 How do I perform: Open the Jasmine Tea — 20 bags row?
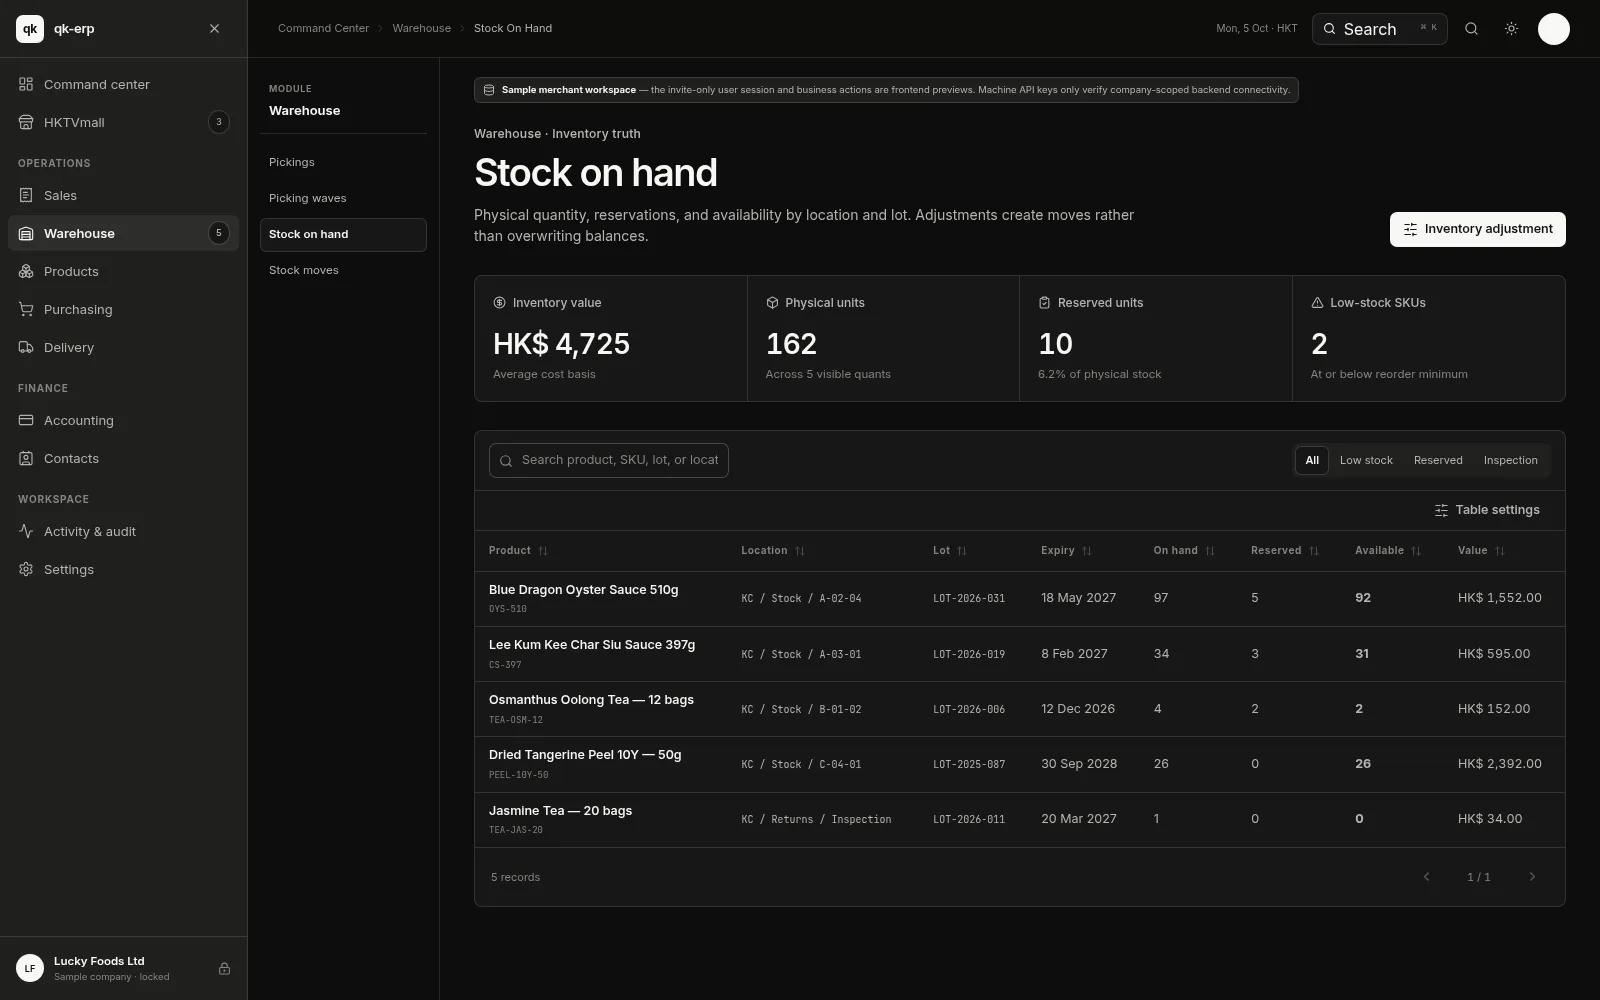pos(1019,820)
